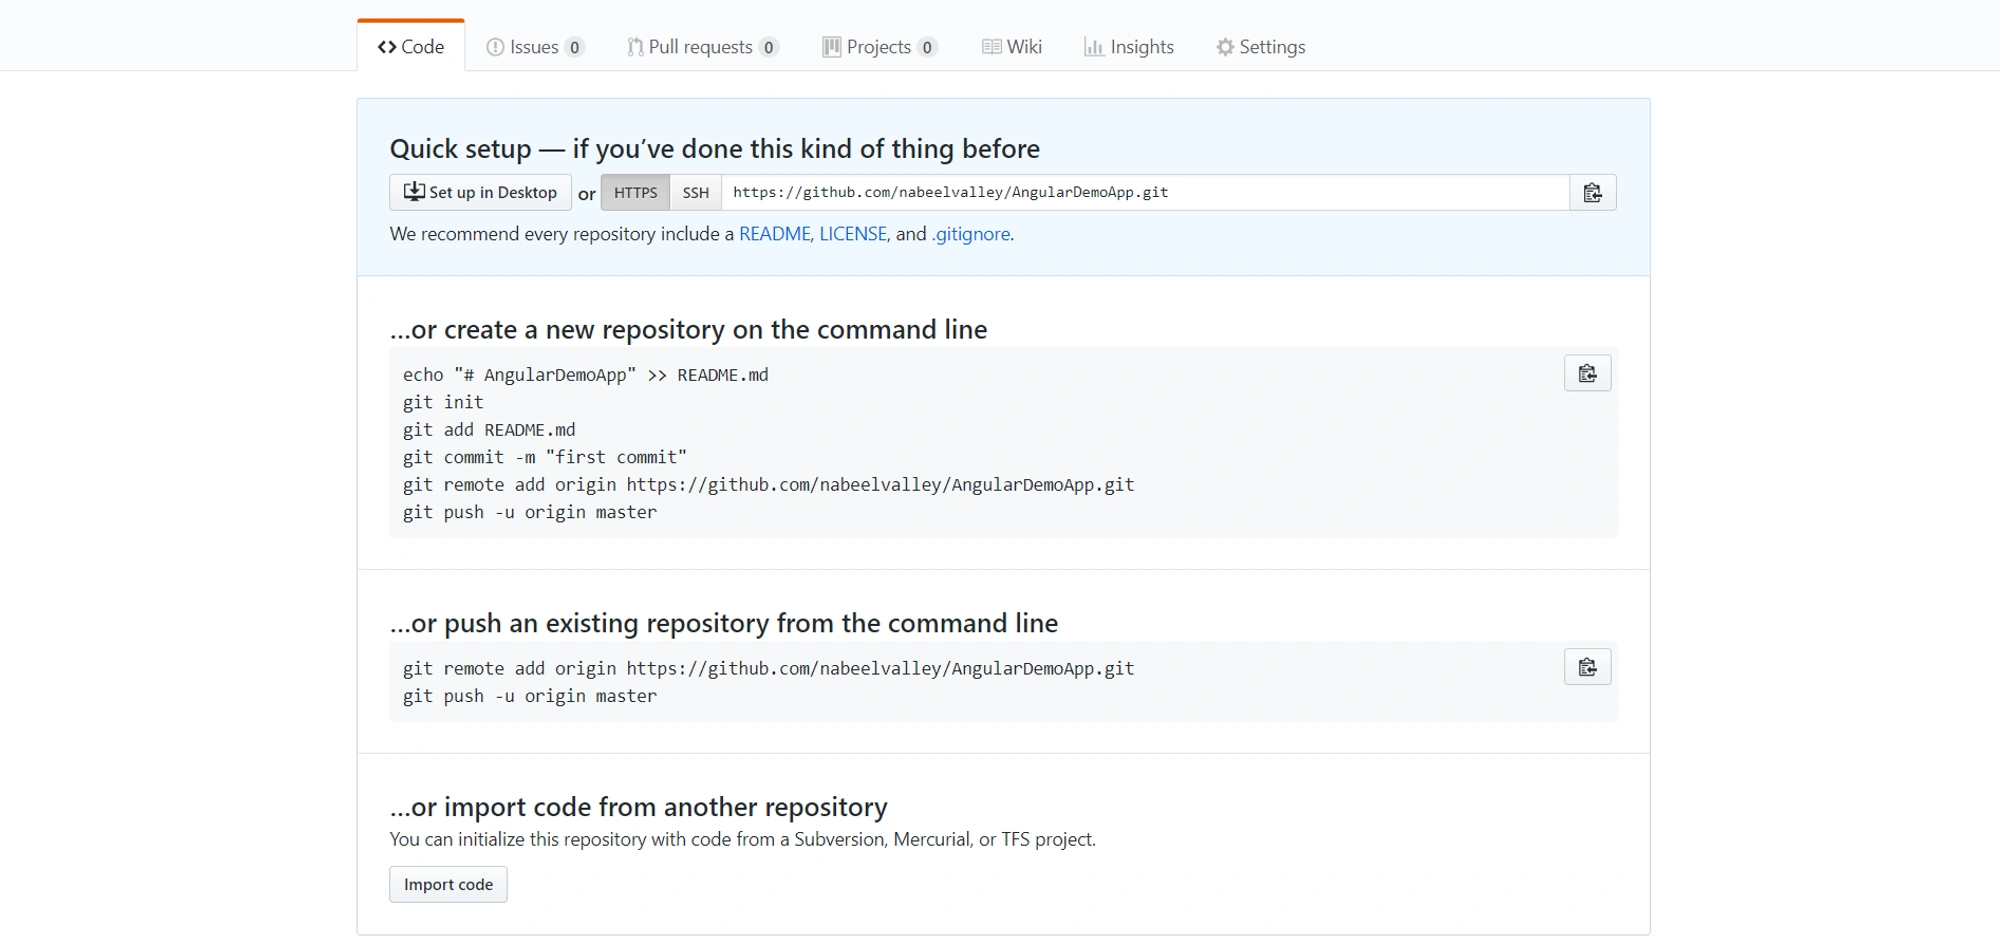Viewport: 2000px width, 951px height.
Task: Click the Subversion, Mercurial, TFS description text
Action: [x=743, y=839]
